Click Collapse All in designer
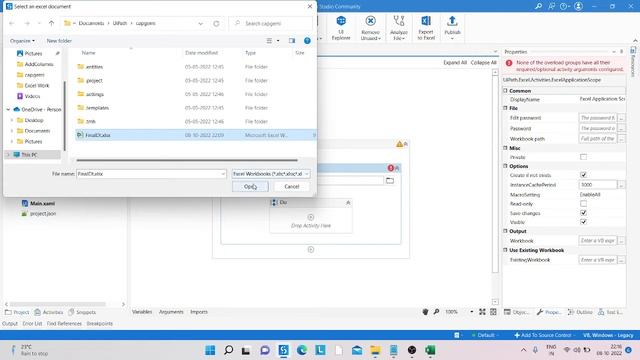Viewport: 640px width, 360px height. click(x=483, y=62)
